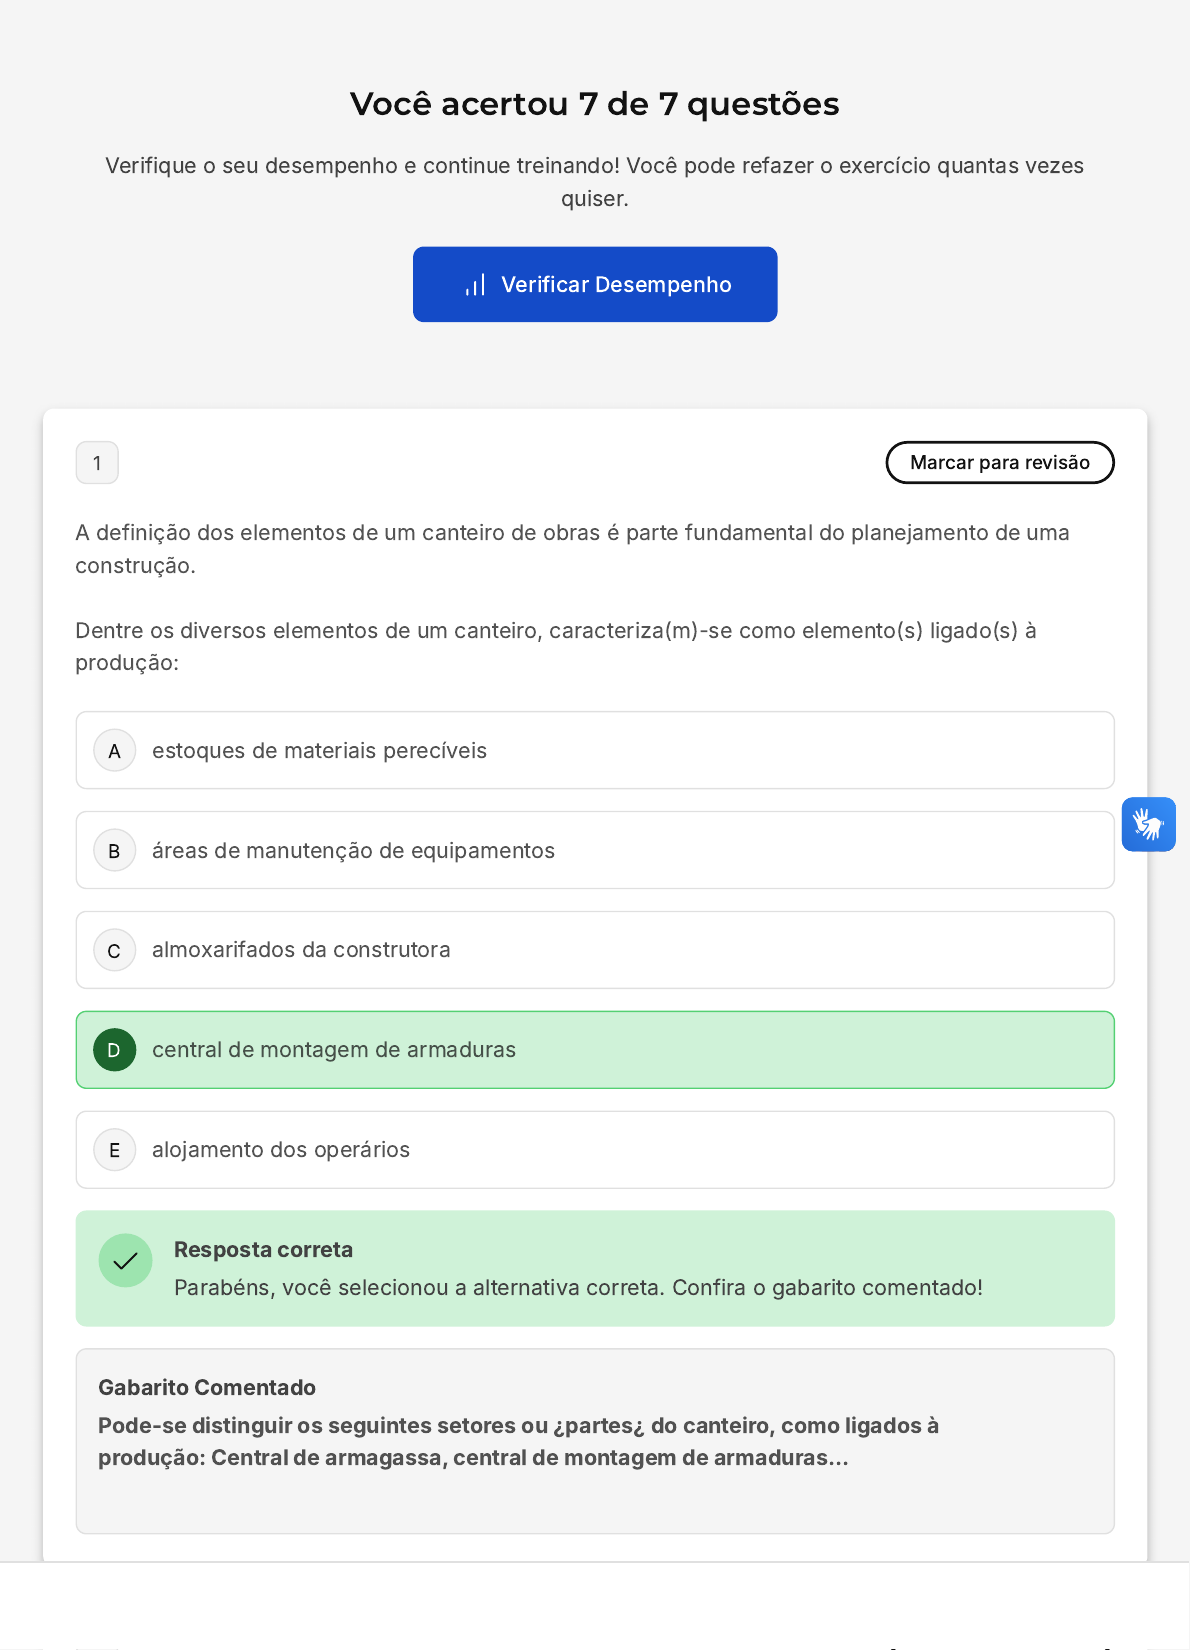Click the letter B circle badge
Viewport: 1190px width, 1650px height.
[114, 851]
